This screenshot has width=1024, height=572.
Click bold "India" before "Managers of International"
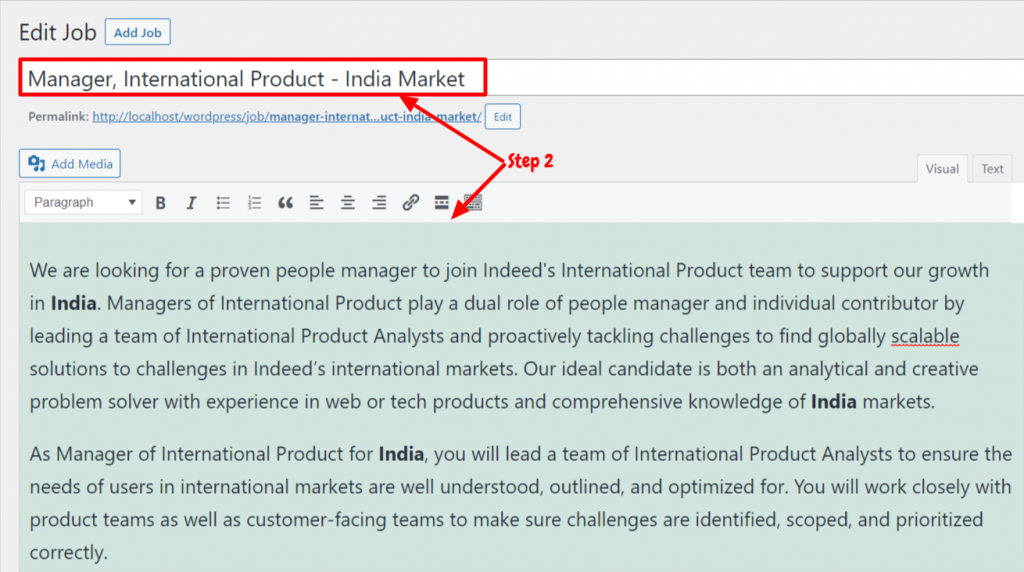tap(74, 303)
